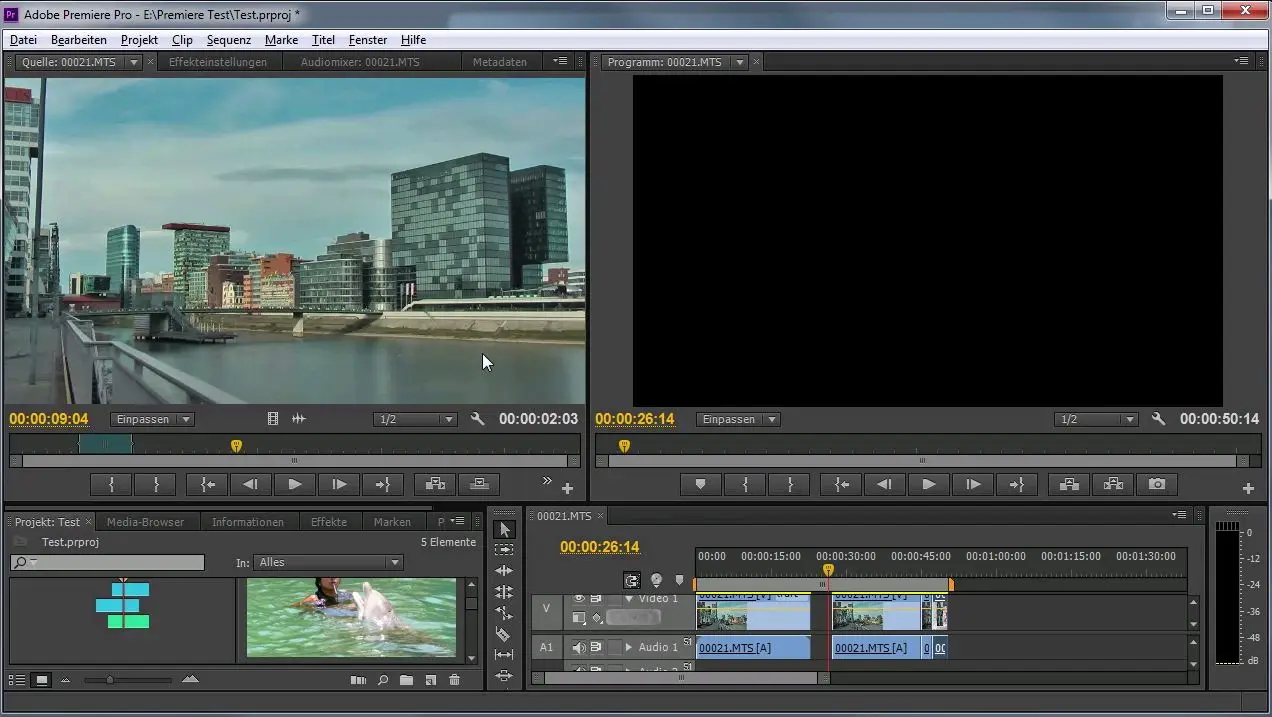Toggle Video 1 track output eye
This screenshot has height=717, width=1272.
[579, 598]
